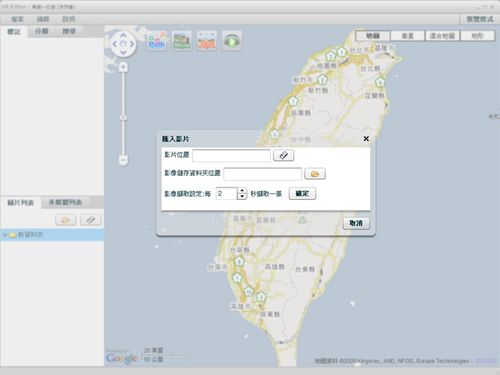This screenshot has height=375, width=500.
Task: Switch map to 地圖 view
Action: click(x=373, y=36)
